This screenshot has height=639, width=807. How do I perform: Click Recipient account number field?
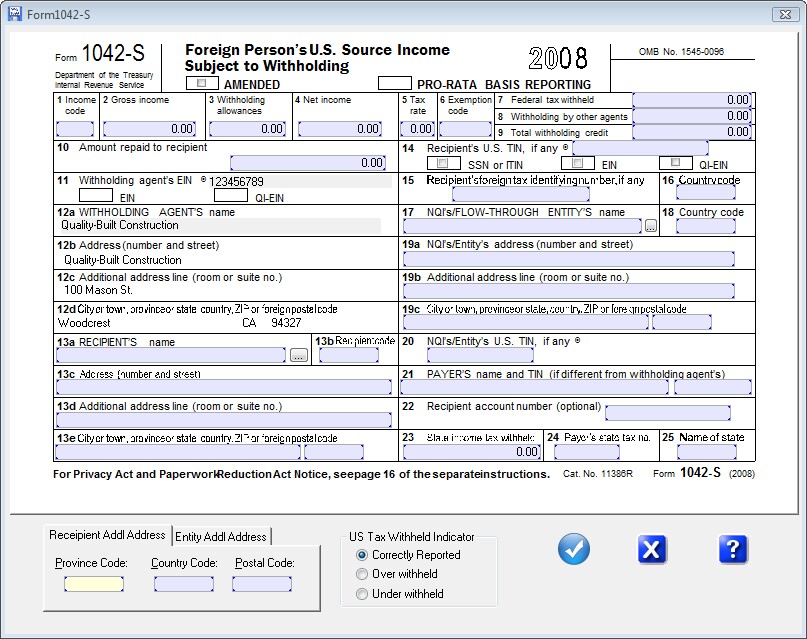point(668,413)
